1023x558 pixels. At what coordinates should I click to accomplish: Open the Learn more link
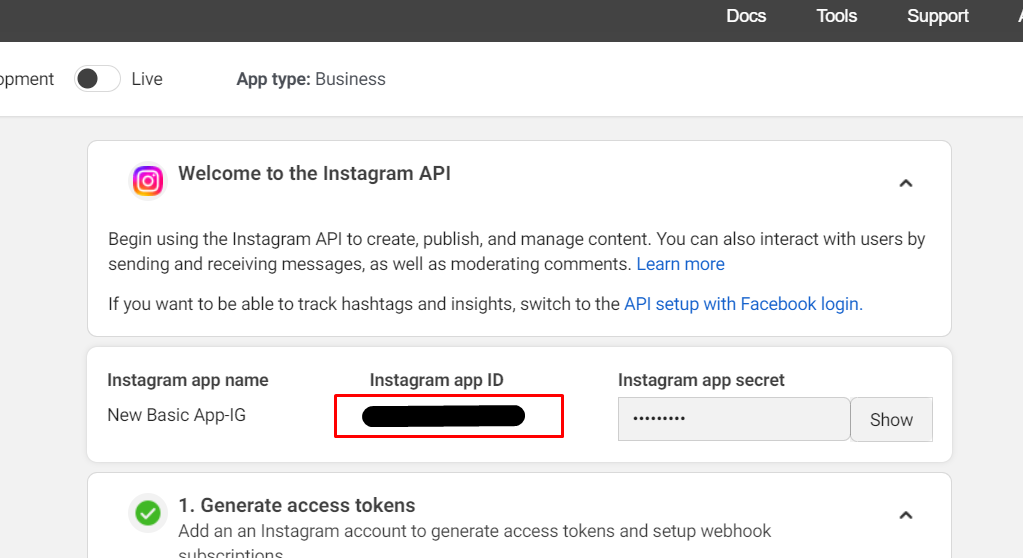point(680,264)
